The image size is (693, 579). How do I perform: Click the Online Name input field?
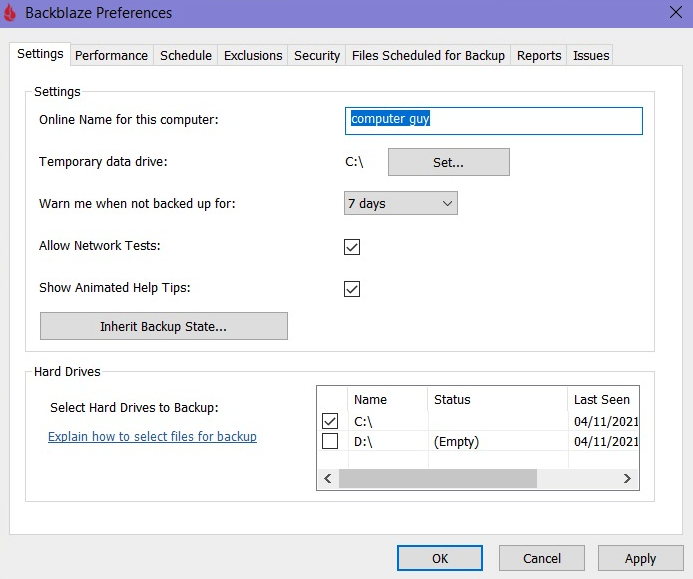coord(494,121)
